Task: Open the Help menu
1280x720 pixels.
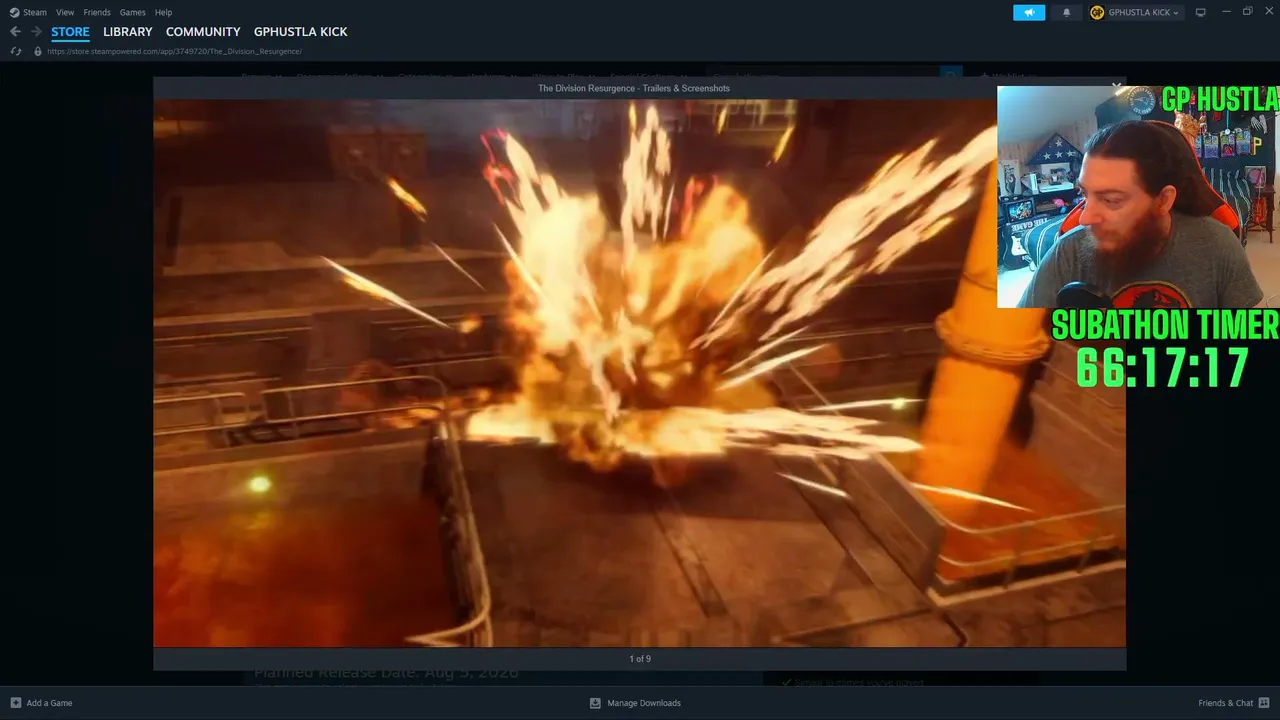Action: coord(163,12)
